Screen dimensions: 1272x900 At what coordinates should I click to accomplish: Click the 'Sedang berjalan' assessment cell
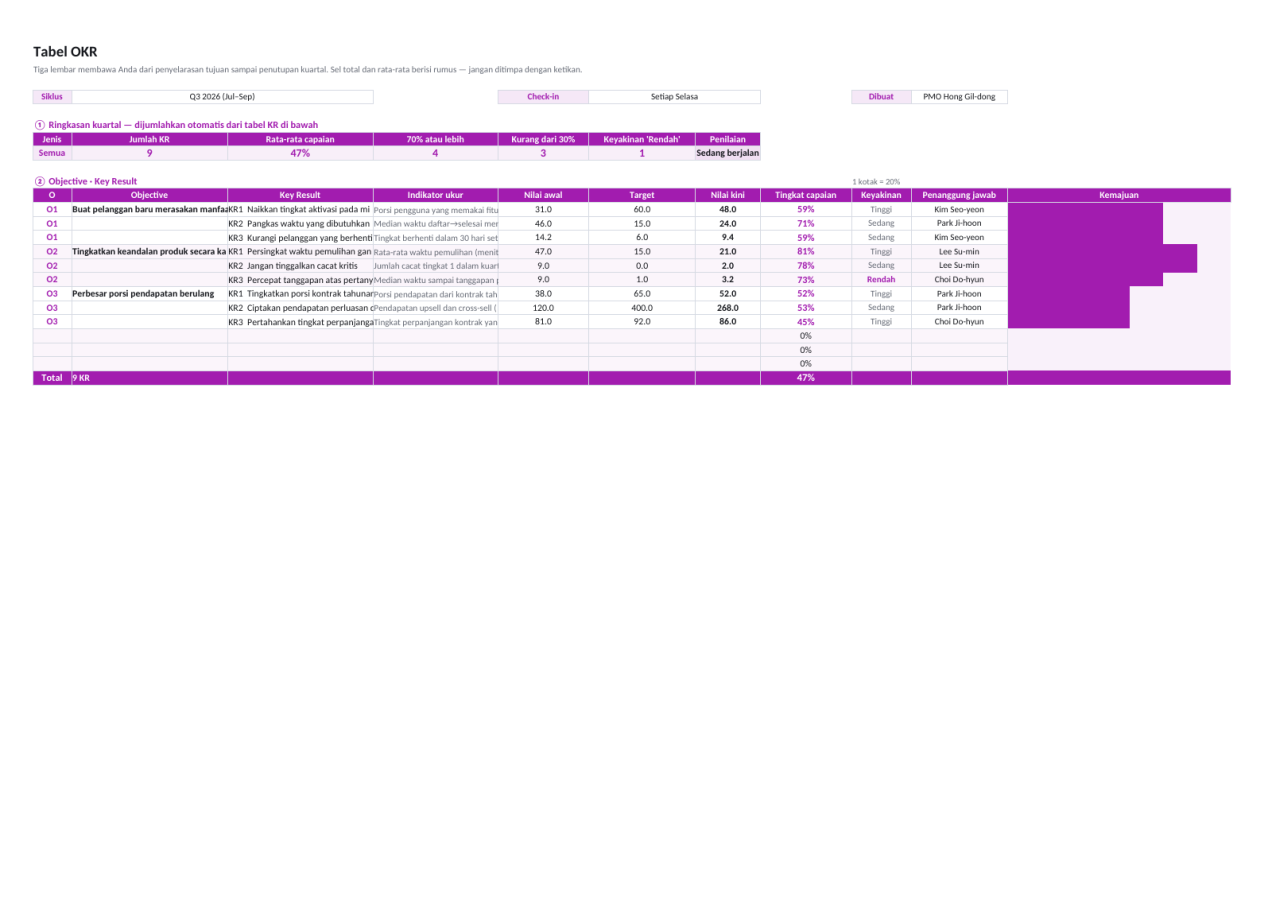click(x=728, y=153)
